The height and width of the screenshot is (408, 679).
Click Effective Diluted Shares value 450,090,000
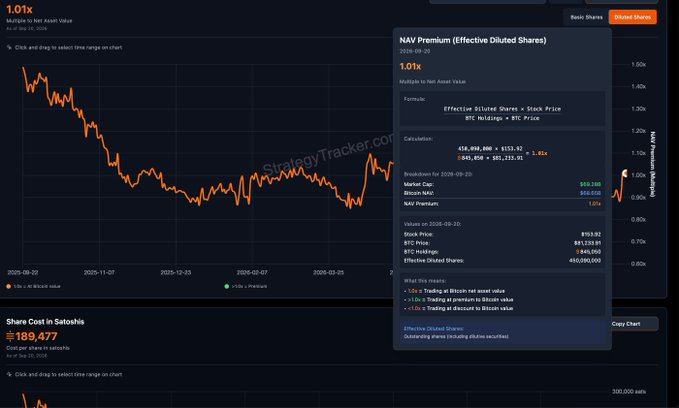tap(585, 260)
